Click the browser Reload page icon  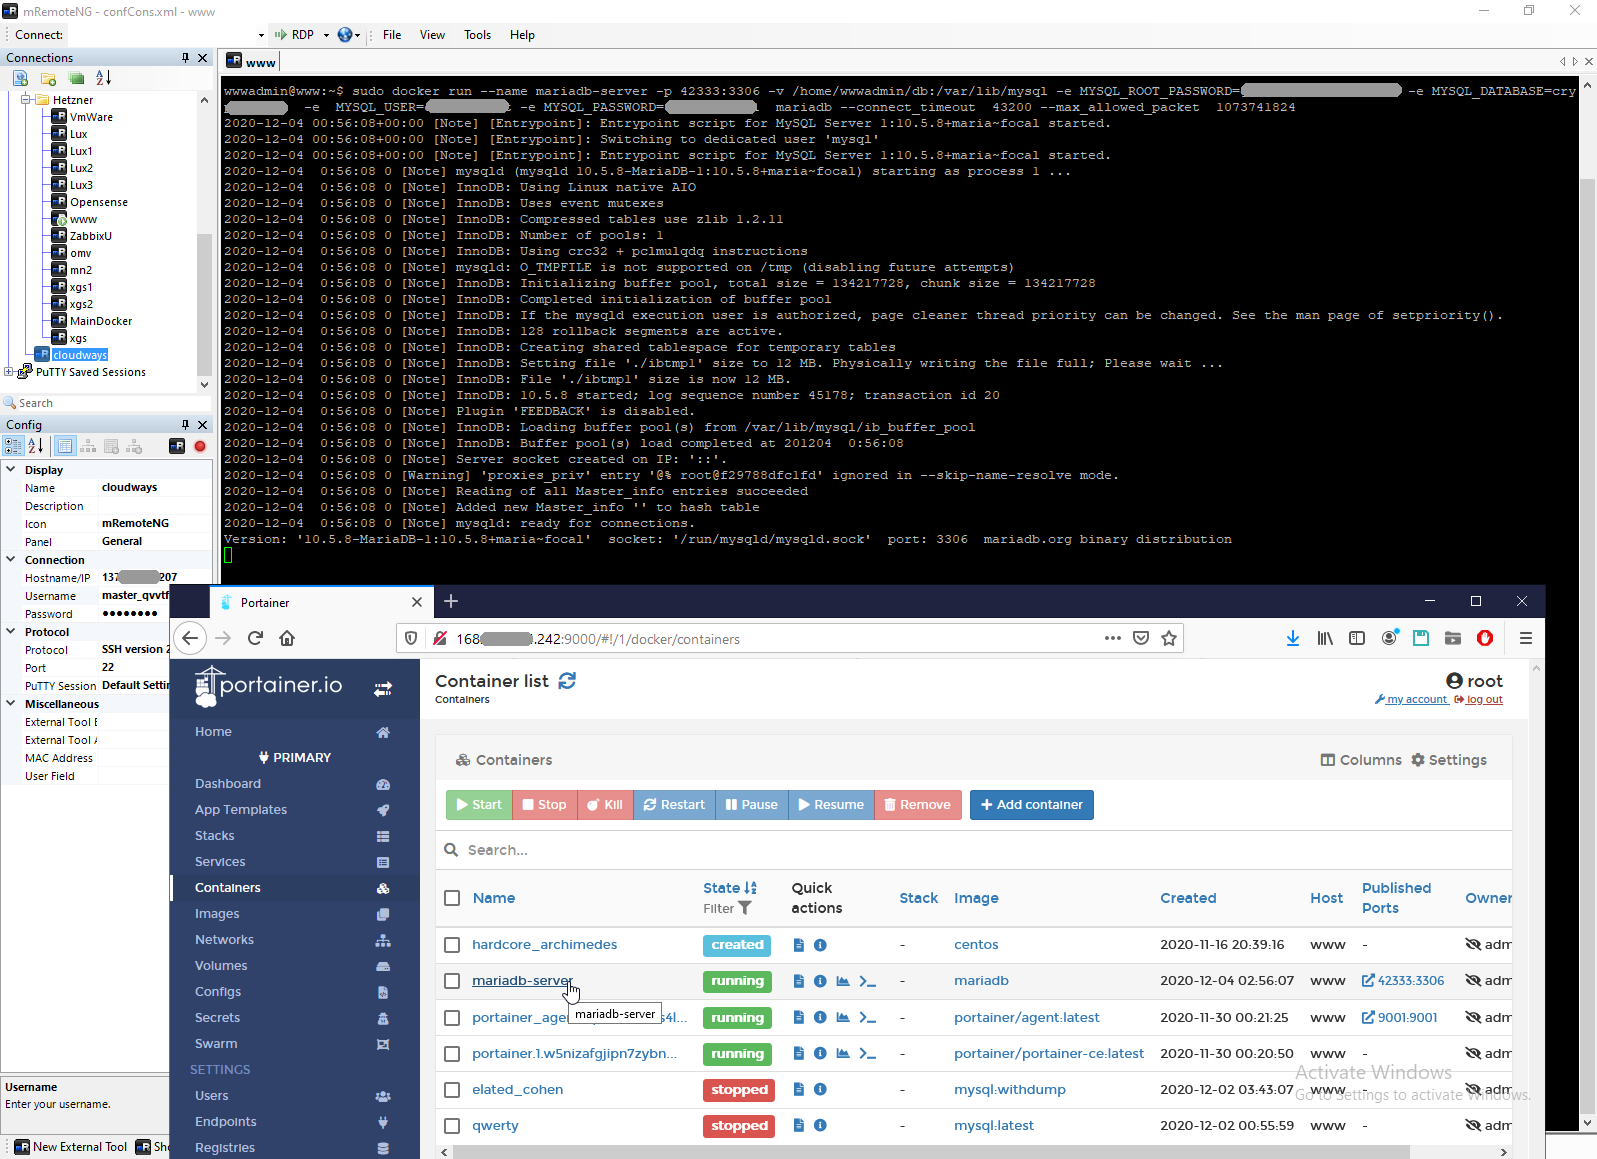tap(256, 638)
